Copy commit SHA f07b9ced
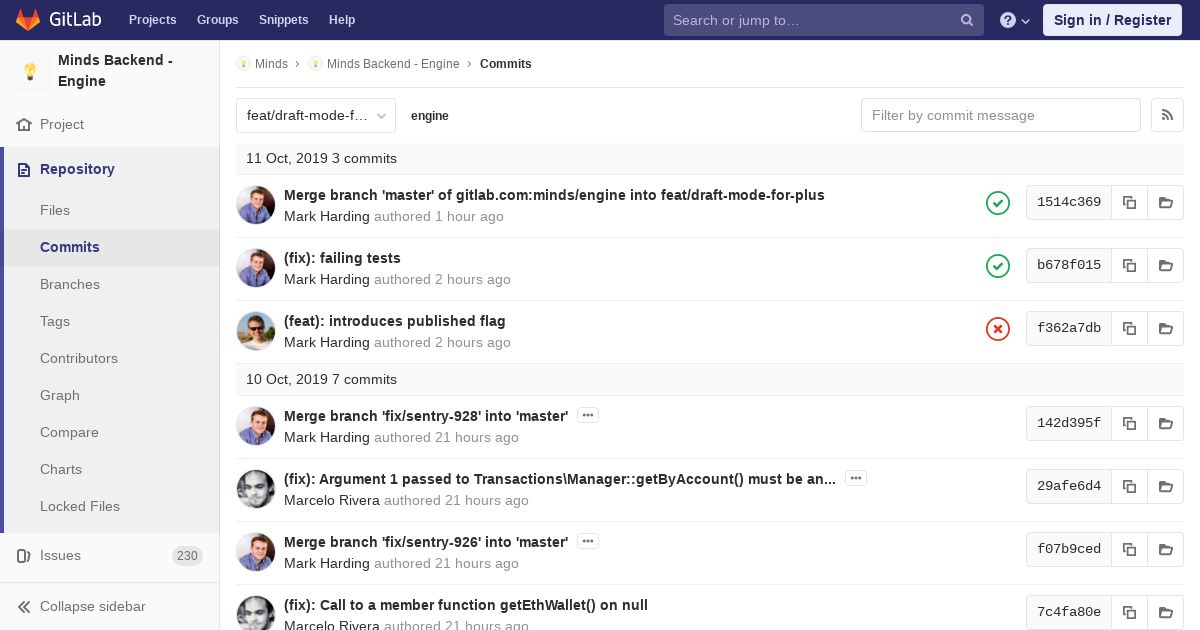Screen dimensions: 1200x630 coord(1129,549)
